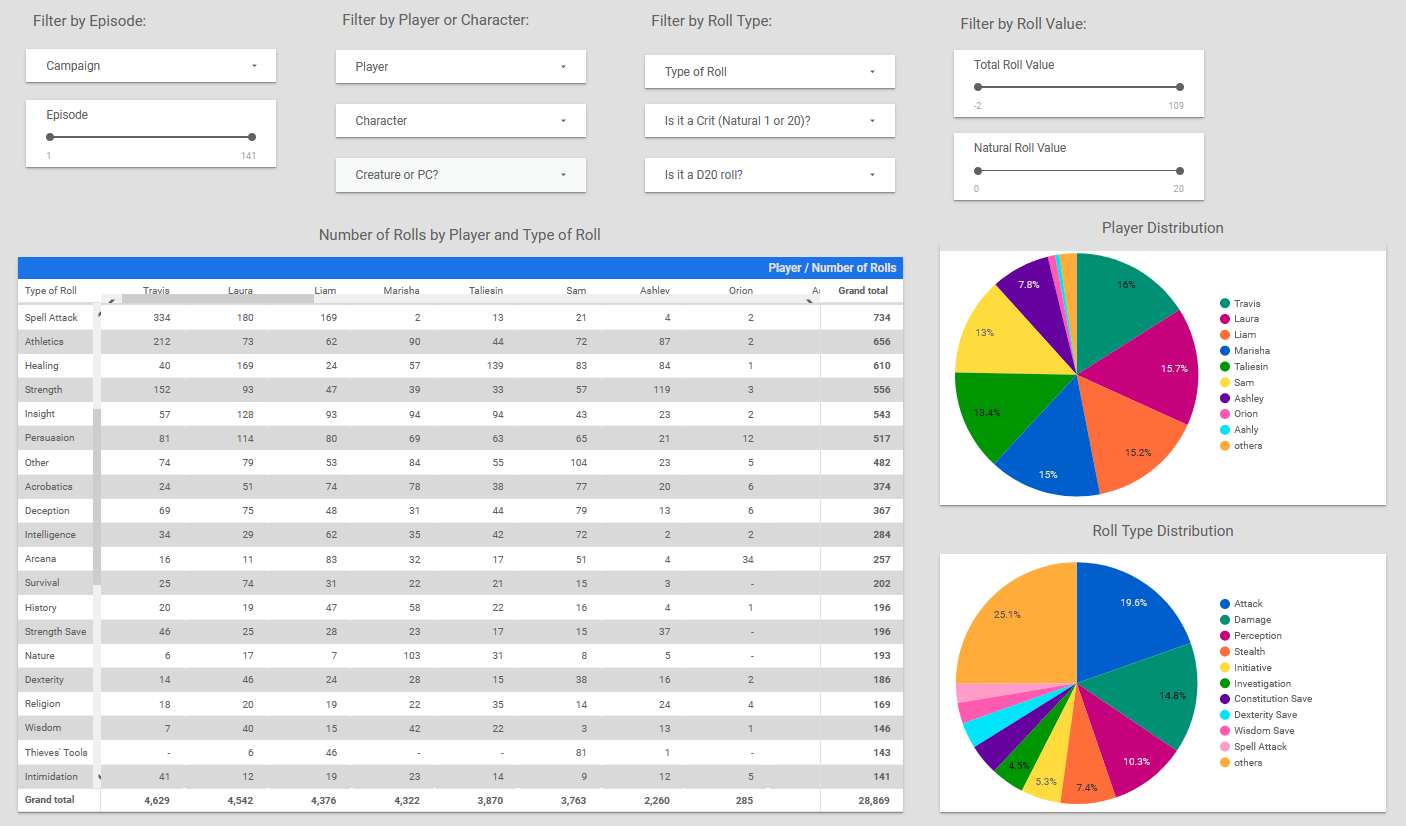Open the Creature or PC? dropdown

[x=460, y=174]
